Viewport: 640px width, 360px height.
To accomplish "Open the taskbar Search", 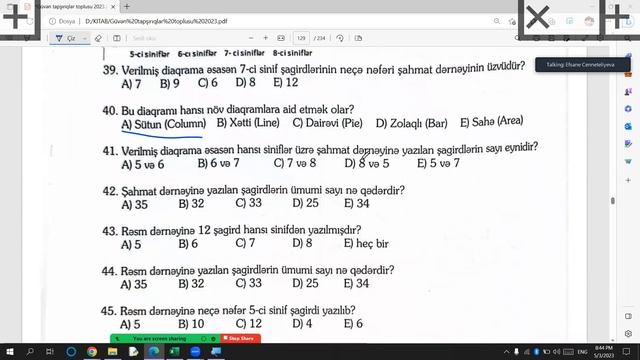I will [30, 351].
